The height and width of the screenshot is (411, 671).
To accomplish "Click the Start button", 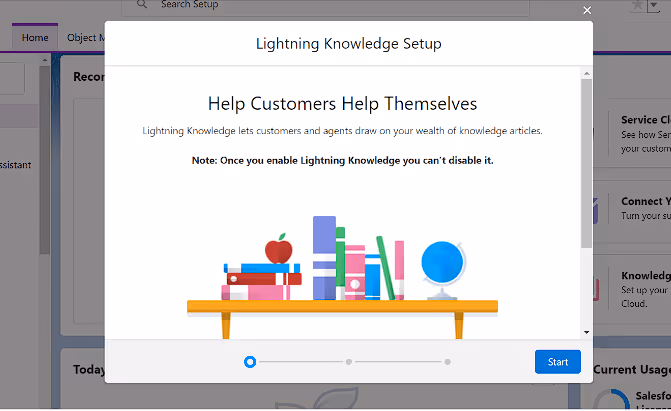I will click(558, 362).
